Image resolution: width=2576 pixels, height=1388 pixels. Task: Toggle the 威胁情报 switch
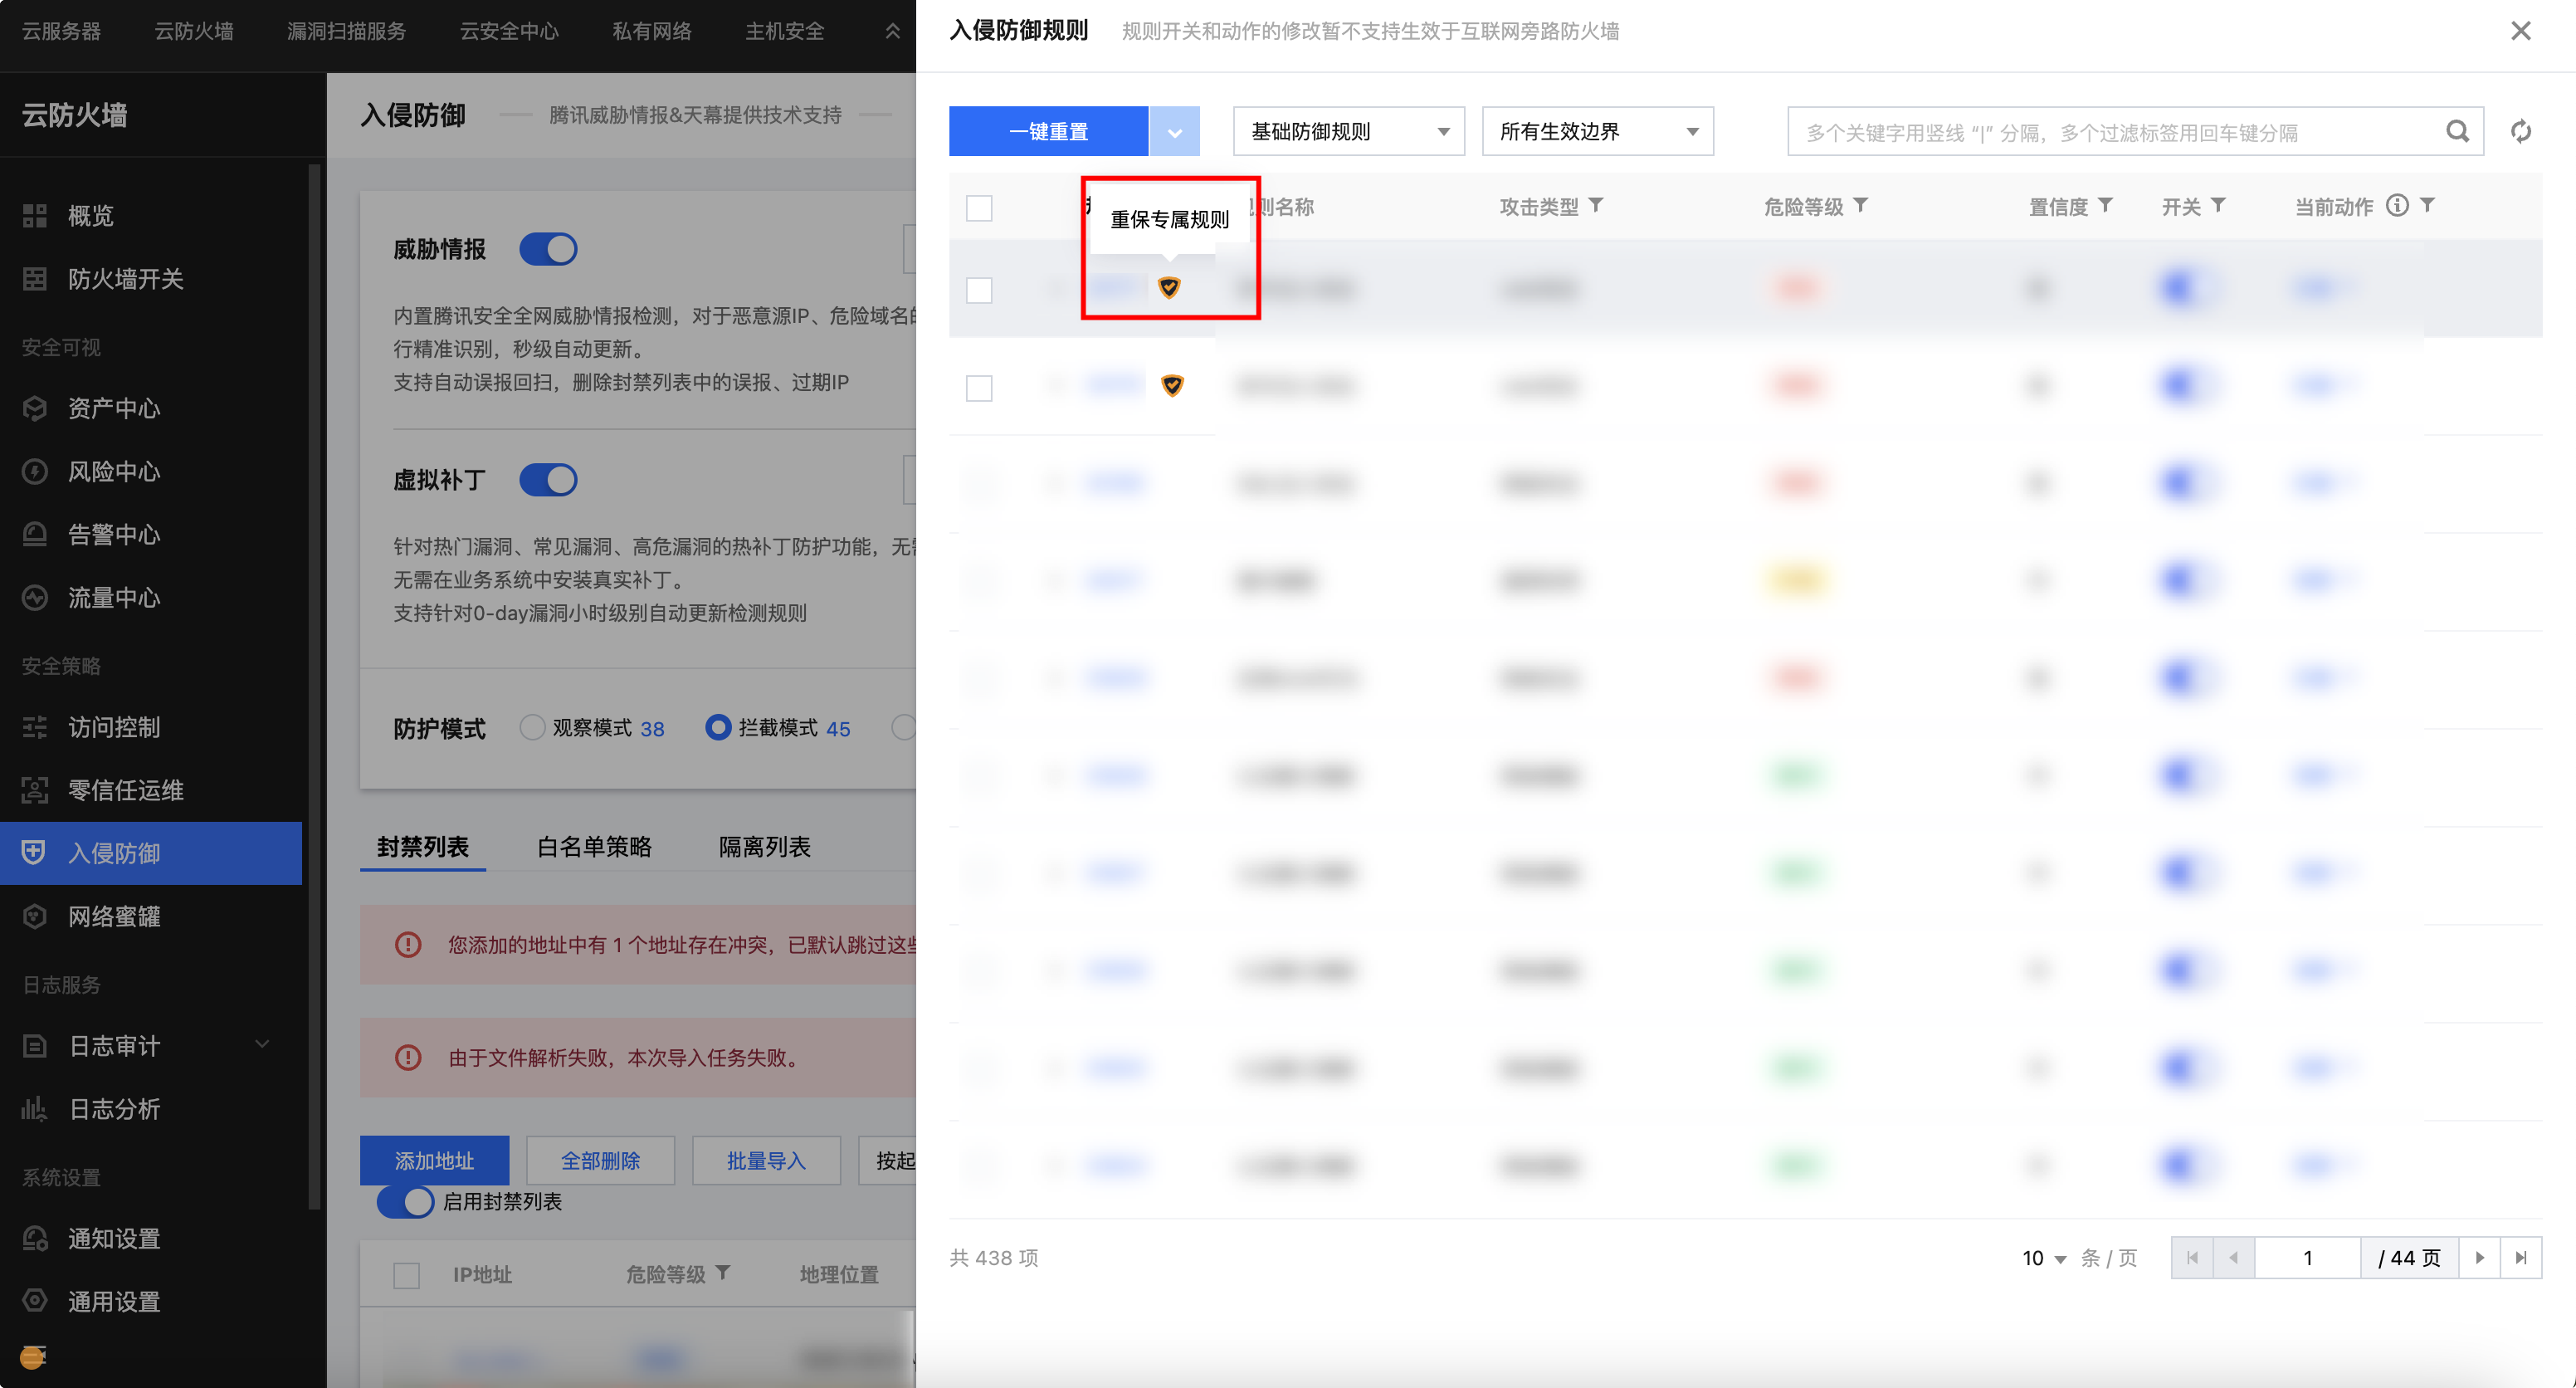click(548, 249)
